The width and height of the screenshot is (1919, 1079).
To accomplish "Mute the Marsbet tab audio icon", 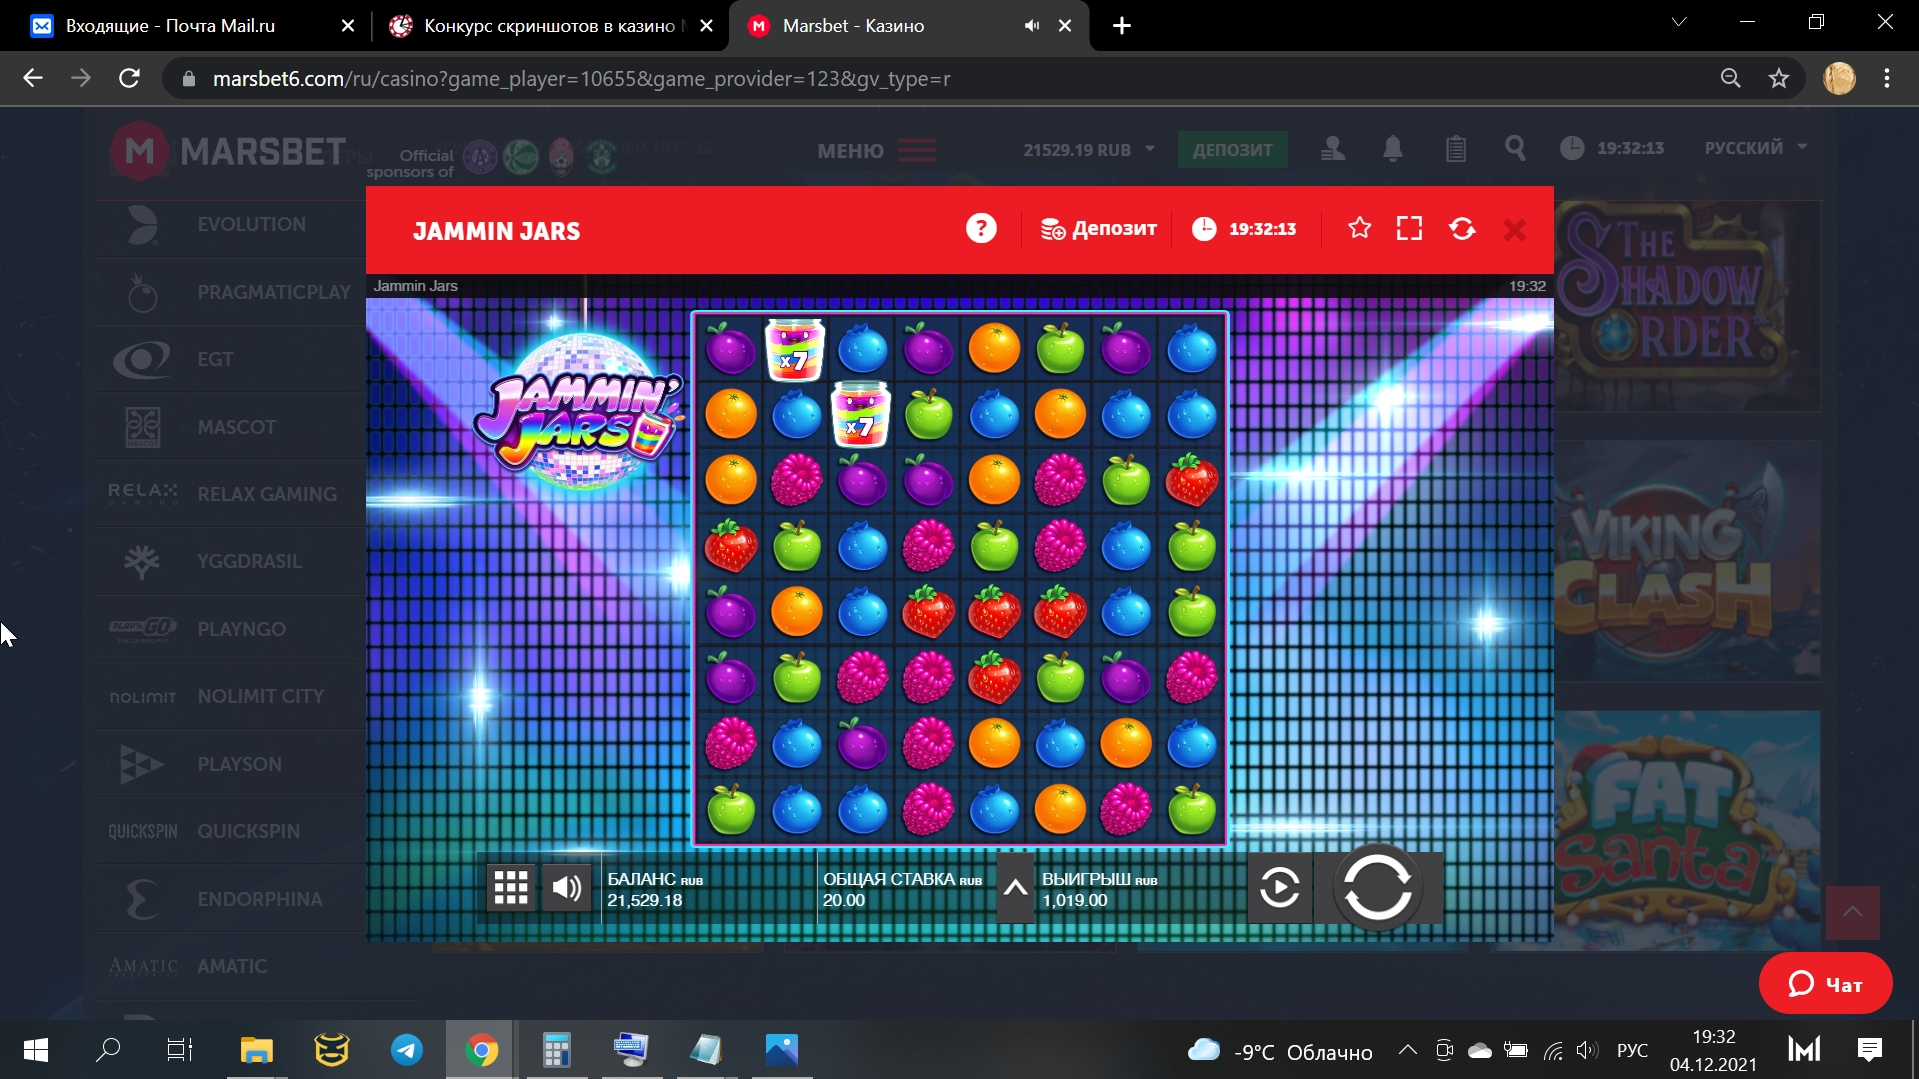I will 1032,26.
